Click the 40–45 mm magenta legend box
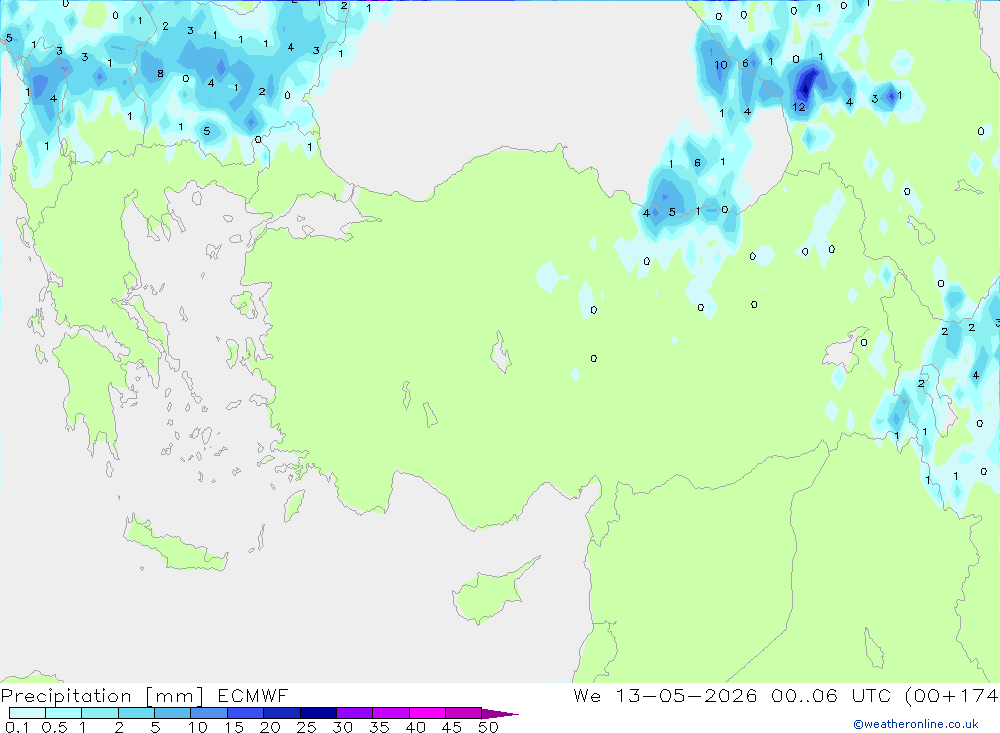 [x=427, y=713]
